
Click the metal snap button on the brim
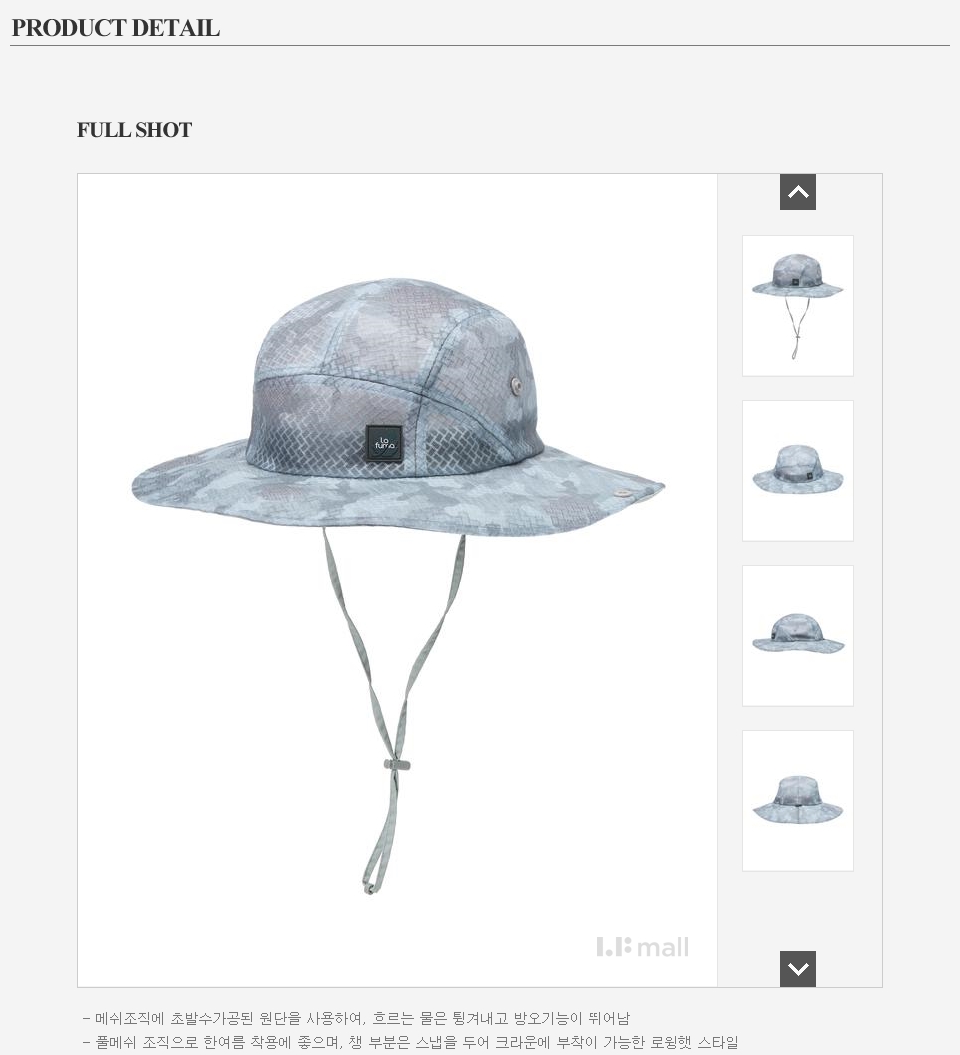click(x=623, y=494)
